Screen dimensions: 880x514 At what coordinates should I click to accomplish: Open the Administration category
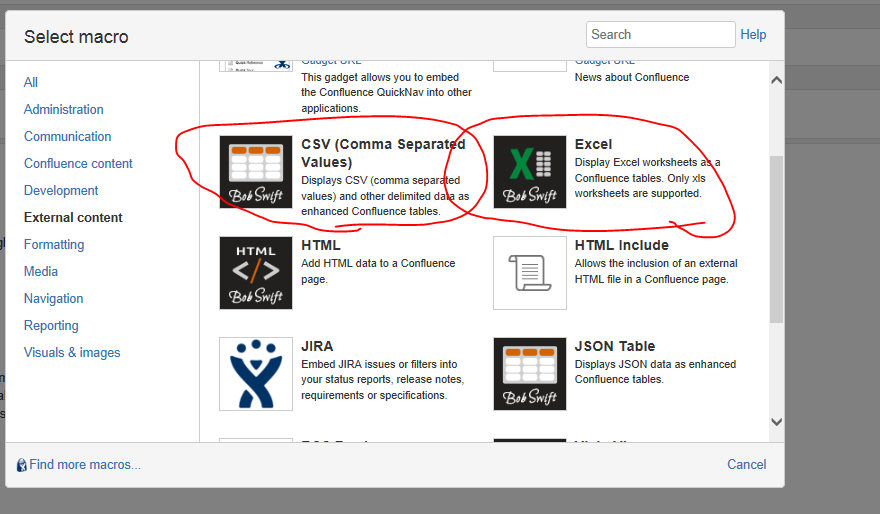coord(63,109)
